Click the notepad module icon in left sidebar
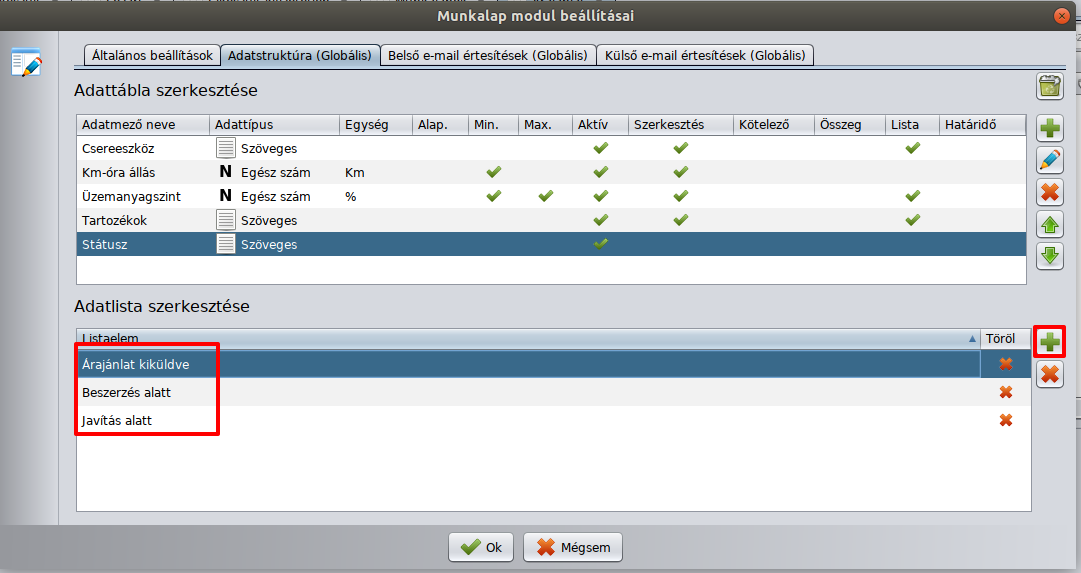Viewport: 1081px width, 573px height. (26, 62)
